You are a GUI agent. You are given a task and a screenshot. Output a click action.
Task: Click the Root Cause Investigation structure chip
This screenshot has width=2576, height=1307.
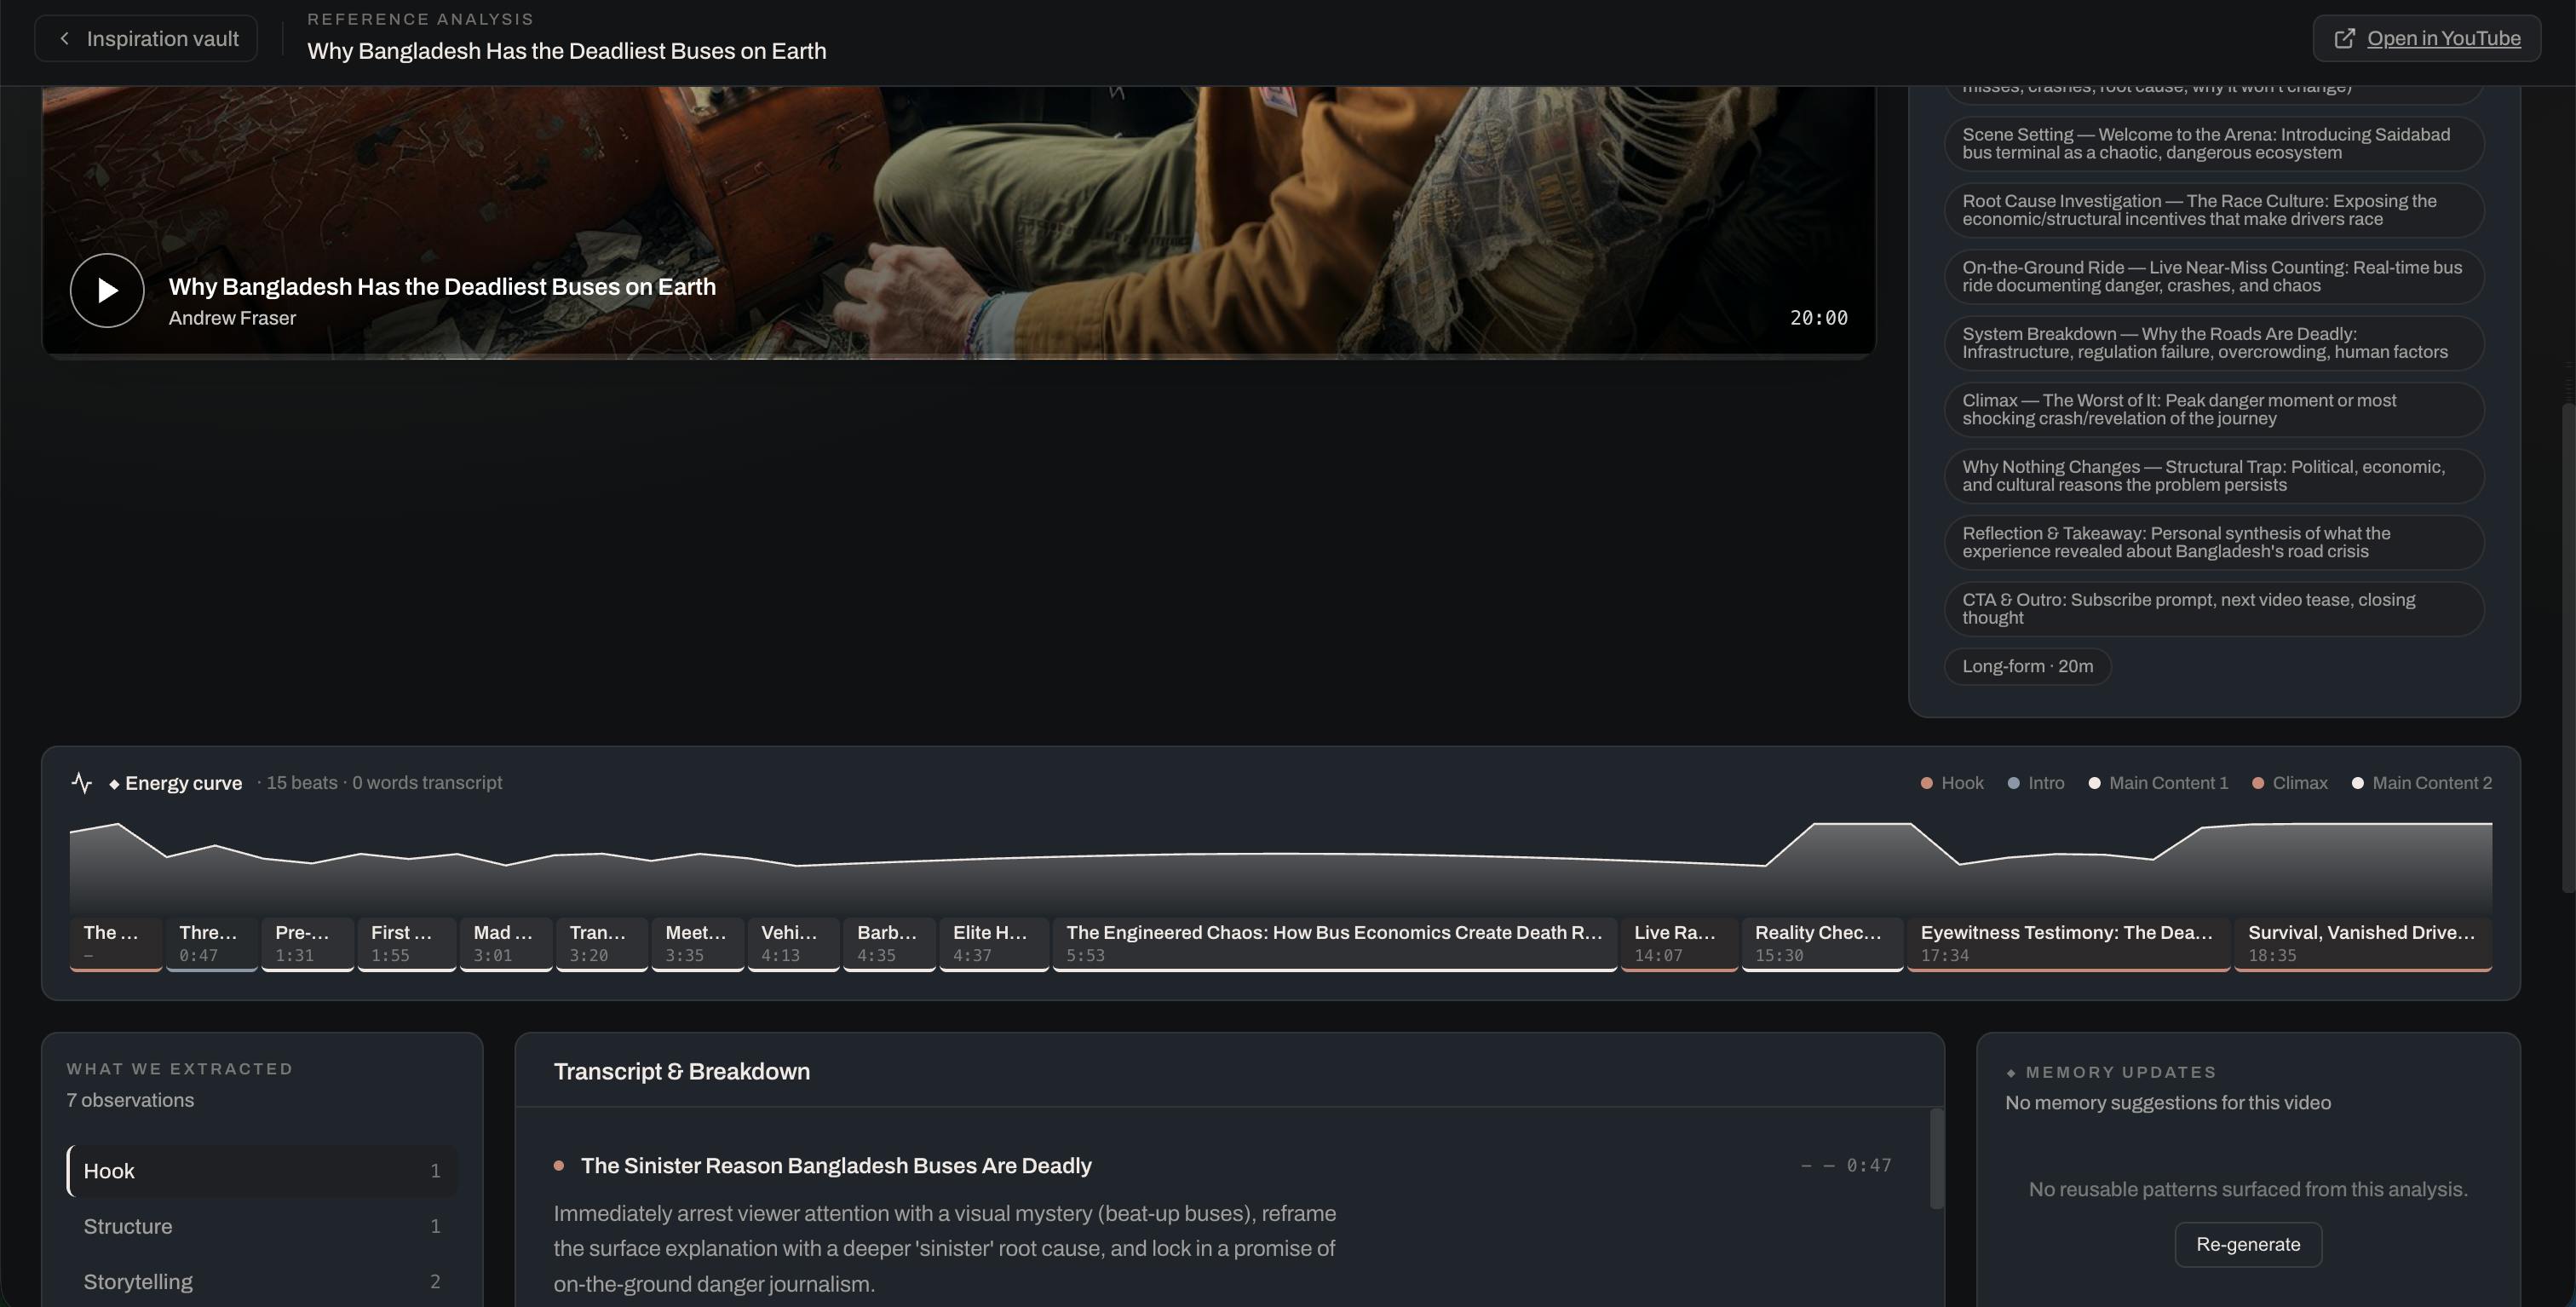[2214, 210]
